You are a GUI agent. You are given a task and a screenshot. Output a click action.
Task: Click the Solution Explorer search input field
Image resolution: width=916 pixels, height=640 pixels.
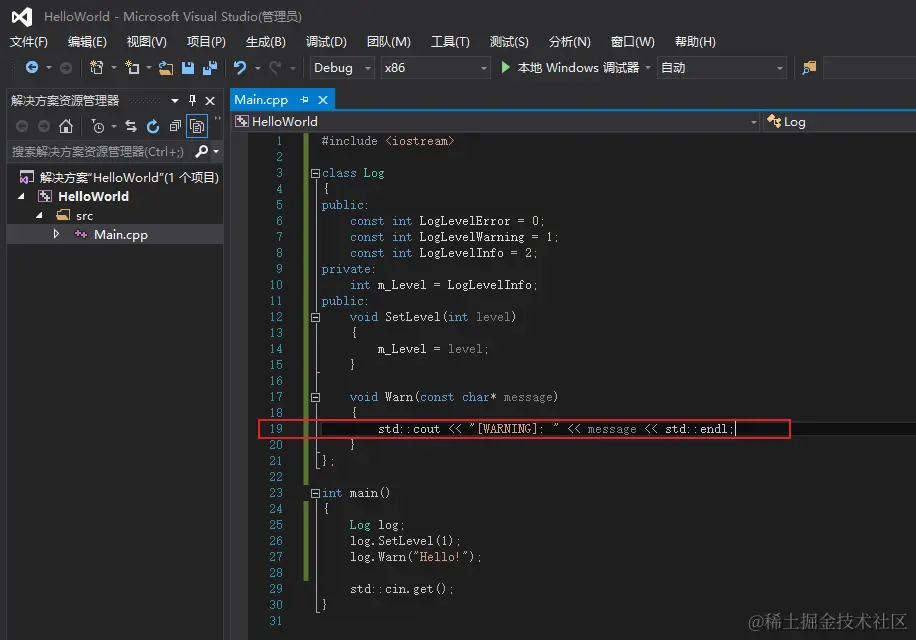[99, 152]
